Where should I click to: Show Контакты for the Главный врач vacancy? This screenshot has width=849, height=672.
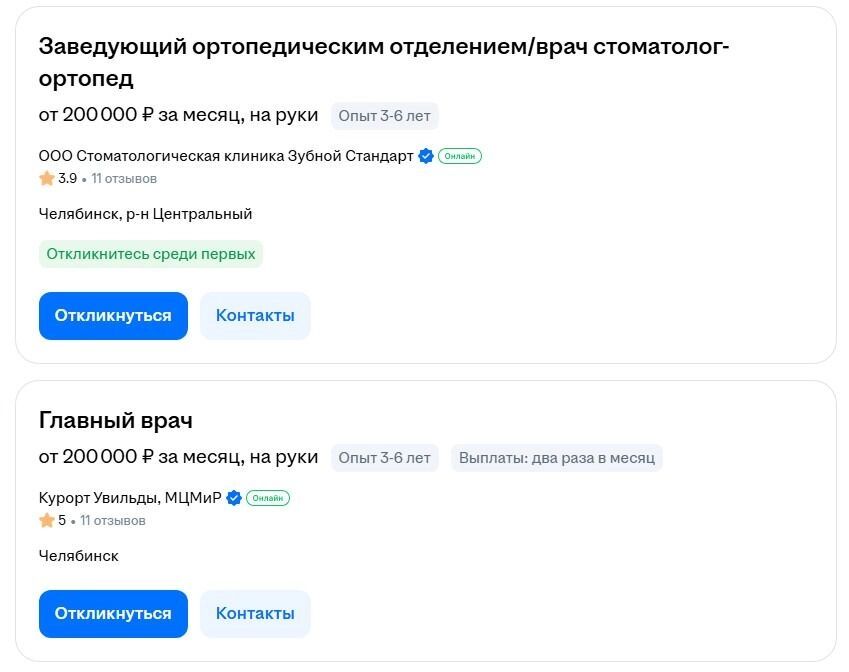pyautogui.click(x=255, y=614)
